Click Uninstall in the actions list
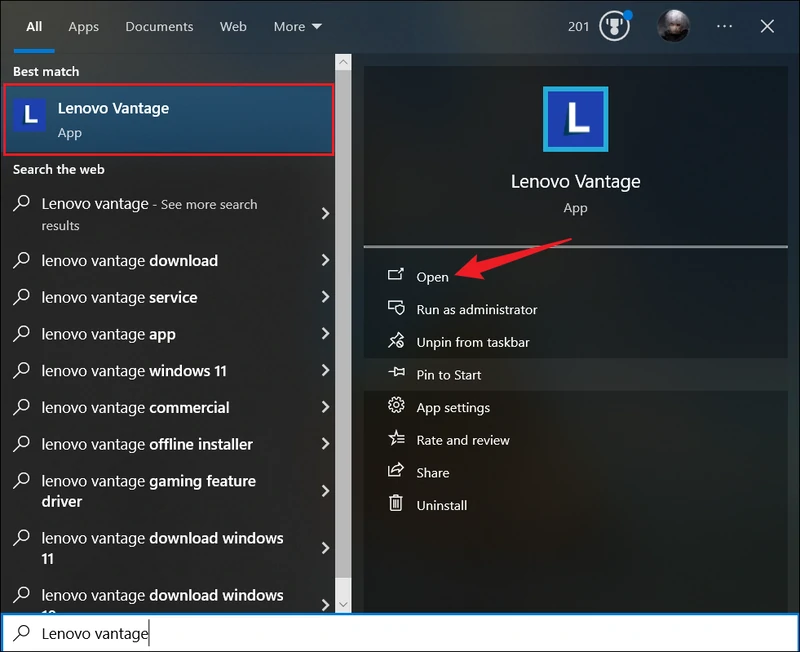Viewport: 800px width, 652px height. click(x=442, y=505)
